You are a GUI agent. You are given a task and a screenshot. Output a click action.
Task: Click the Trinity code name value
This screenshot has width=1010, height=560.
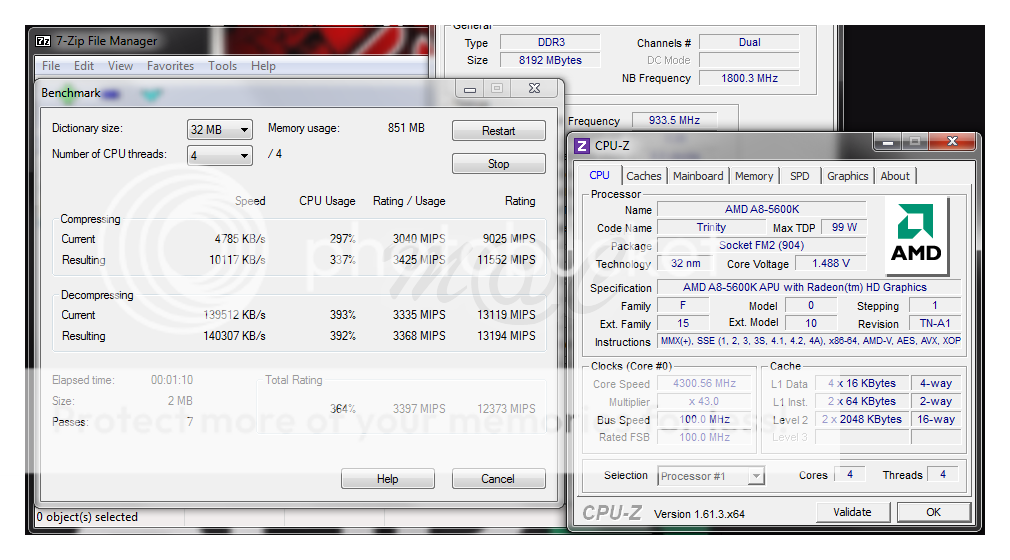coord(711,227)
